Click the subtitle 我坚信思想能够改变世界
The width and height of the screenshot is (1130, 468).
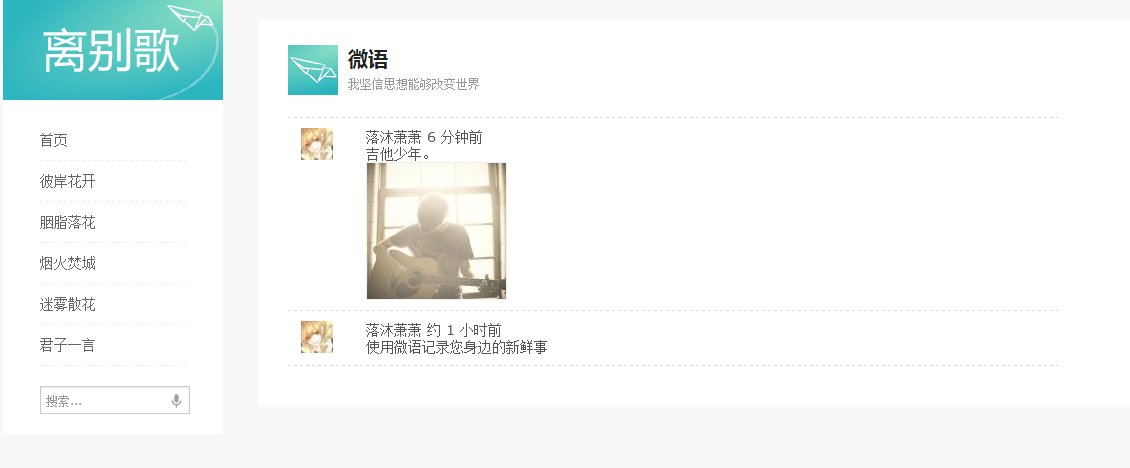click(x=414, y=84)
